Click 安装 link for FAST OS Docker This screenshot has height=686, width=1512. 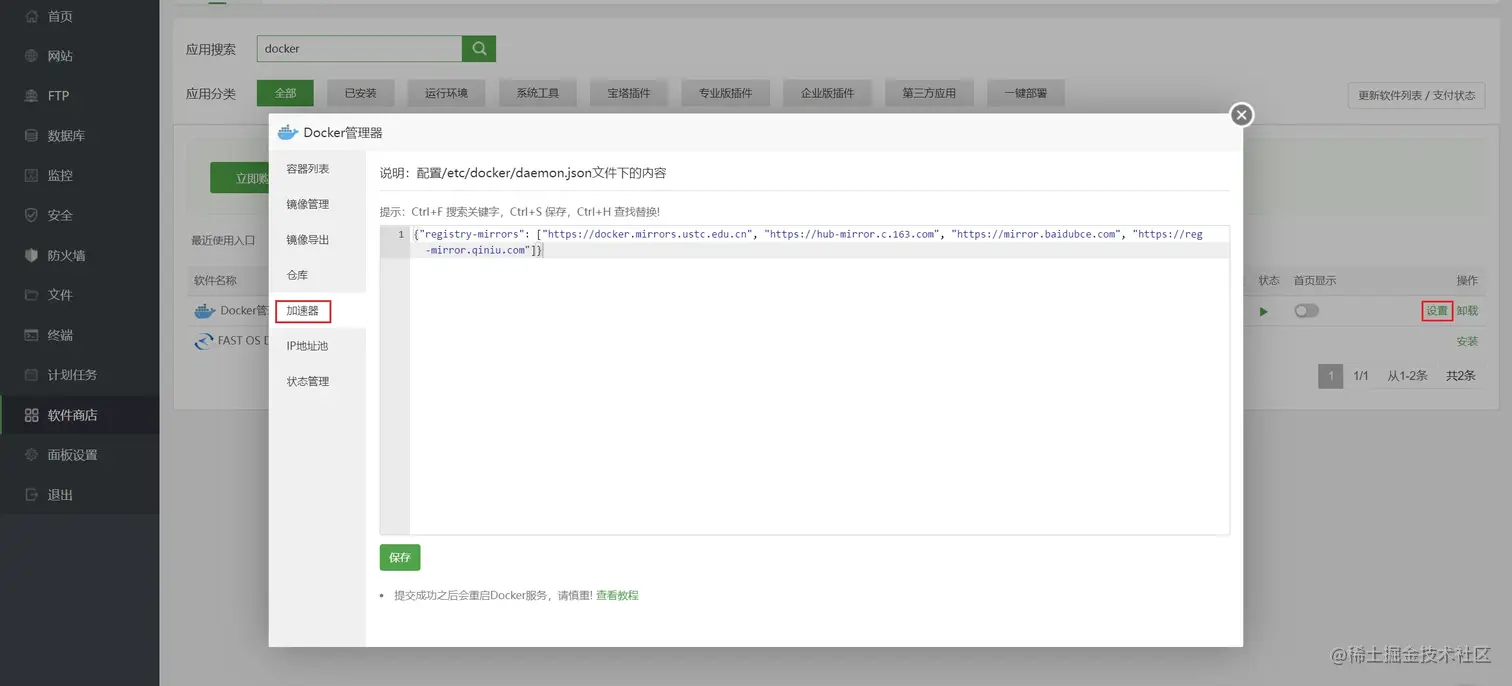1467,341
